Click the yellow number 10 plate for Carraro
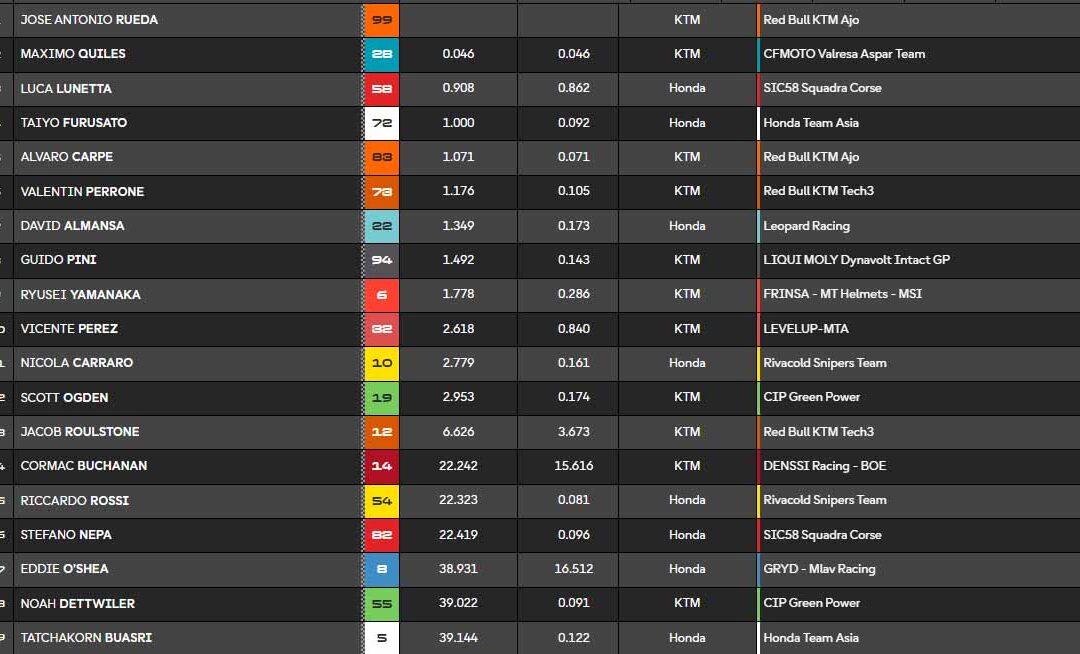The image size is (1080, 654). point(381,363)
